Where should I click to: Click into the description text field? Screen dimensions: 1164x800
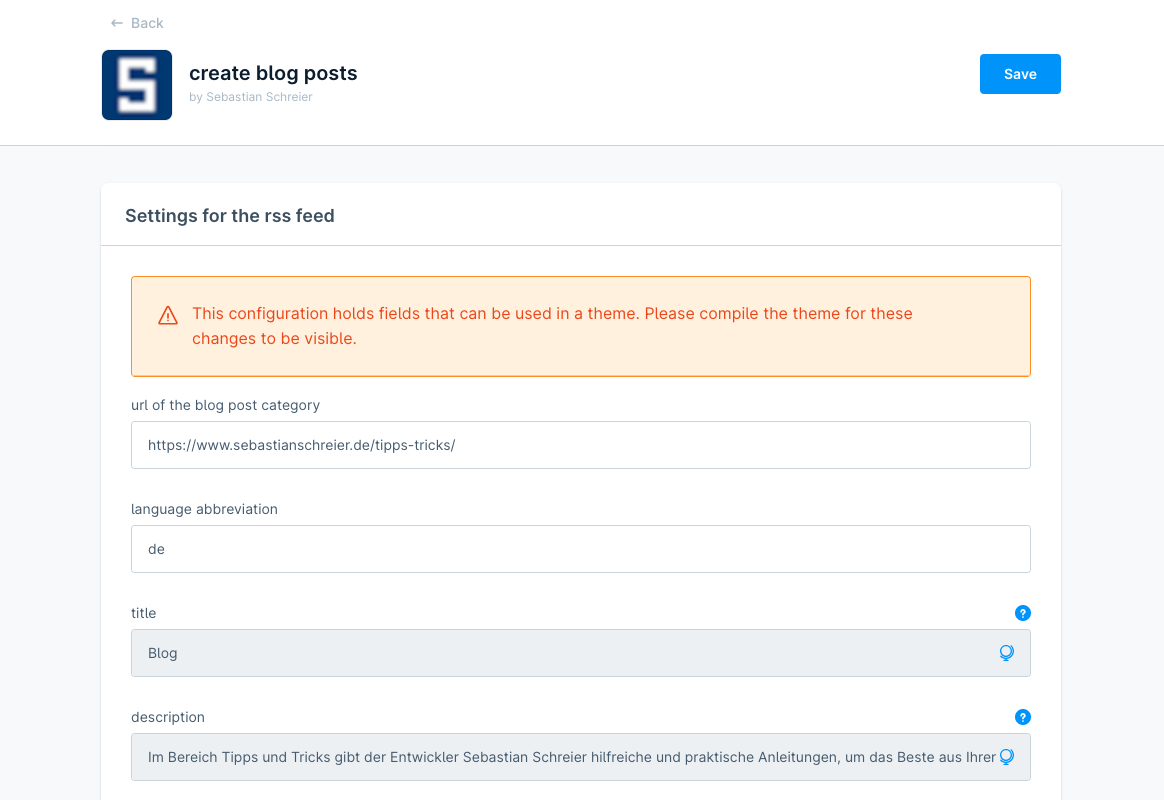pyautogui.click(x=560, y=757)
